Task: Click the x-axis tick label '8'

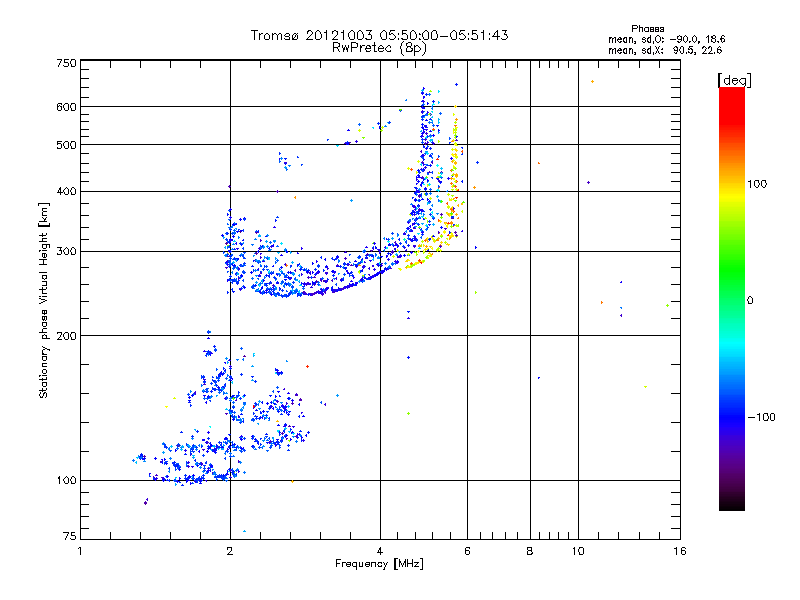Action: point(530,551)
